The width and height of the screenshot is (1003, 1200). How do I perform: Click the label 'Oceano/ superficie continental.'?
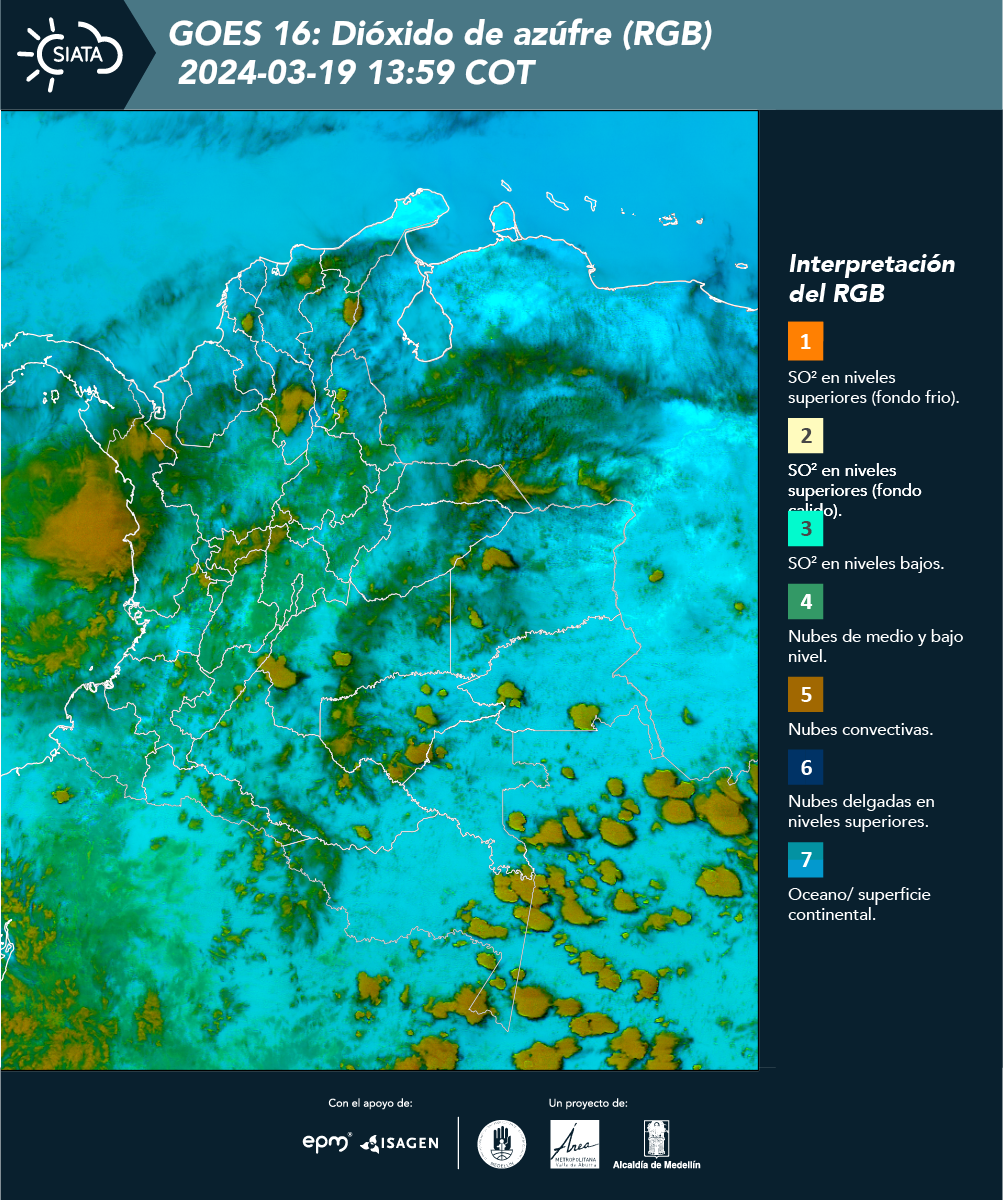pyautogui.click(x=859, y=904)
